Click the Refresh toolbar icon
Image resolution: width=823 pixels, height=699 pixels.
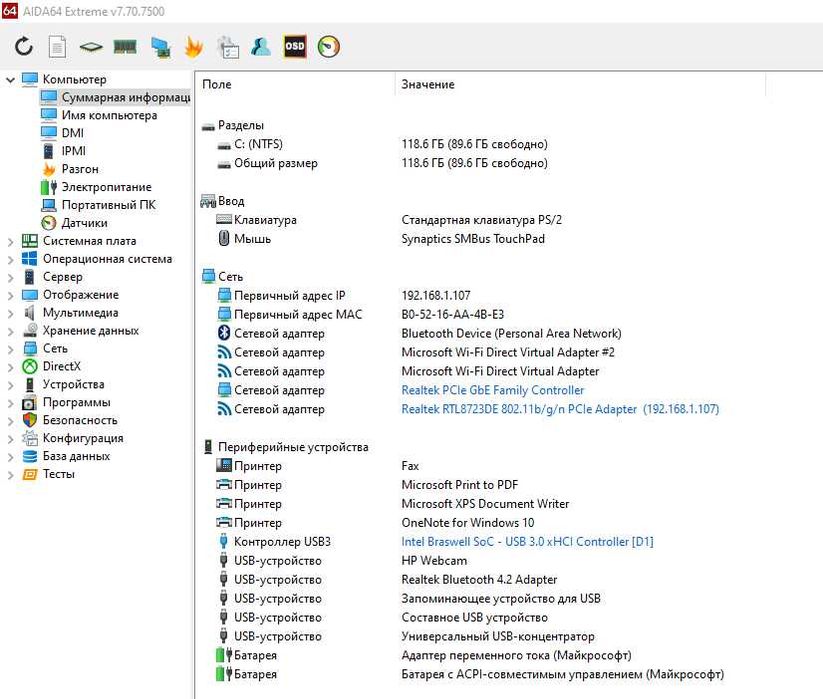pyautogui.click(x=24, y=47)
